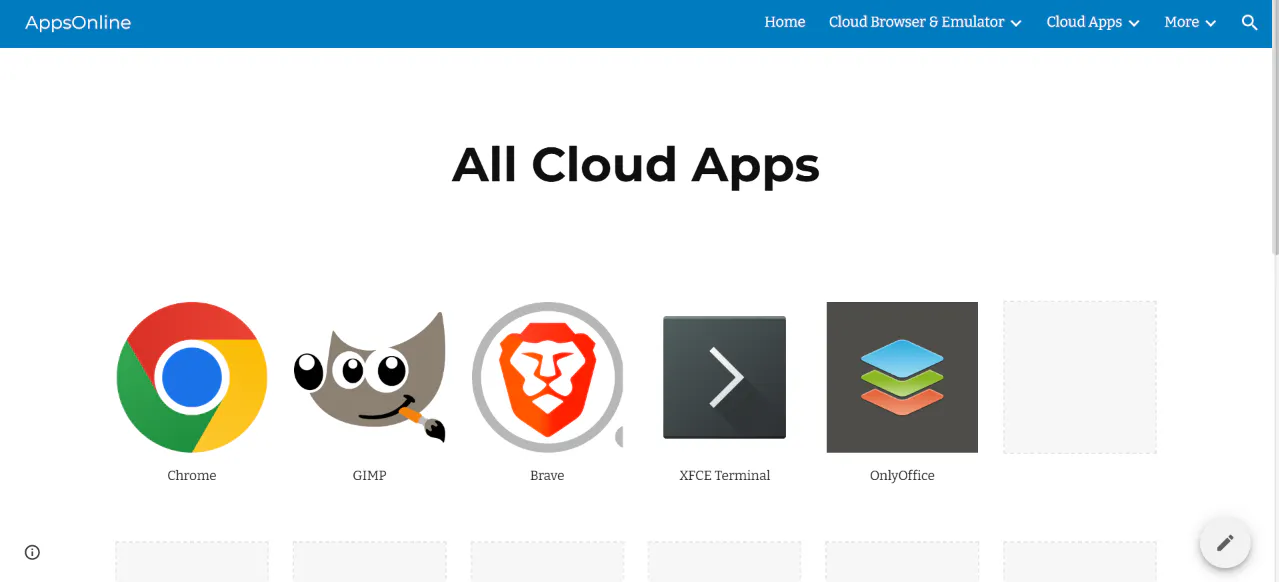Click the OnlyOffice text label

click(x=902, y=476)
